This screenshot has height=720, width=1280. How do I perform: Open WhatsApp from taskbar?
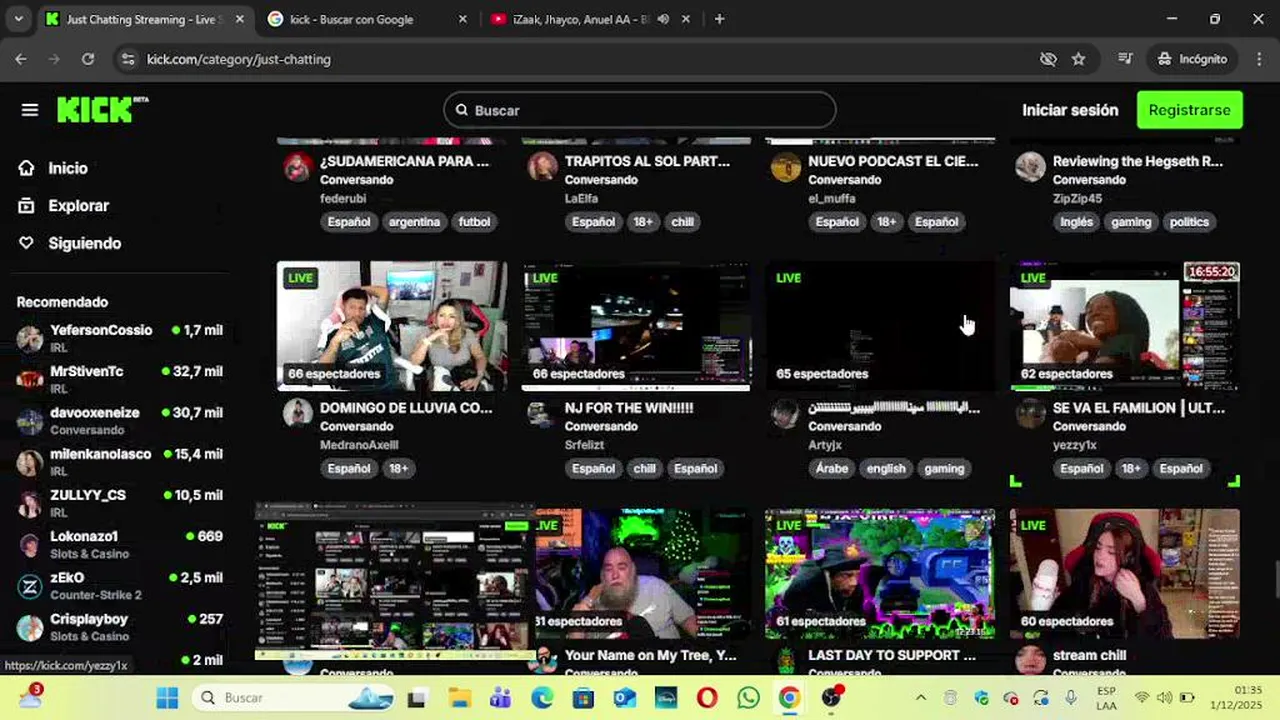(748, 698)
